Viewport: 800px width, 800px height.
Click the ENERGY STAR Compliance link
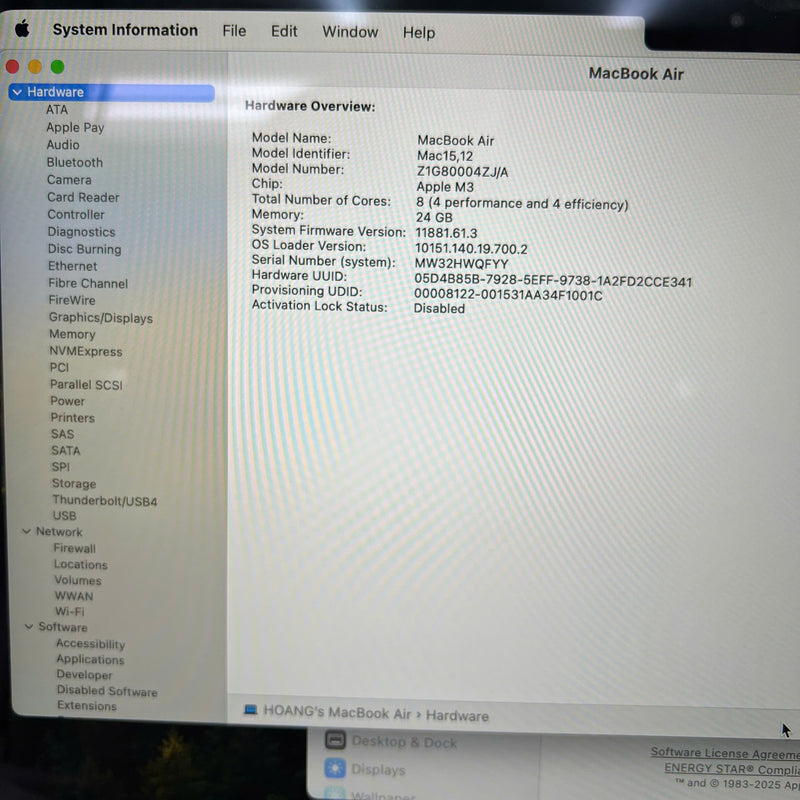(731, 768)
